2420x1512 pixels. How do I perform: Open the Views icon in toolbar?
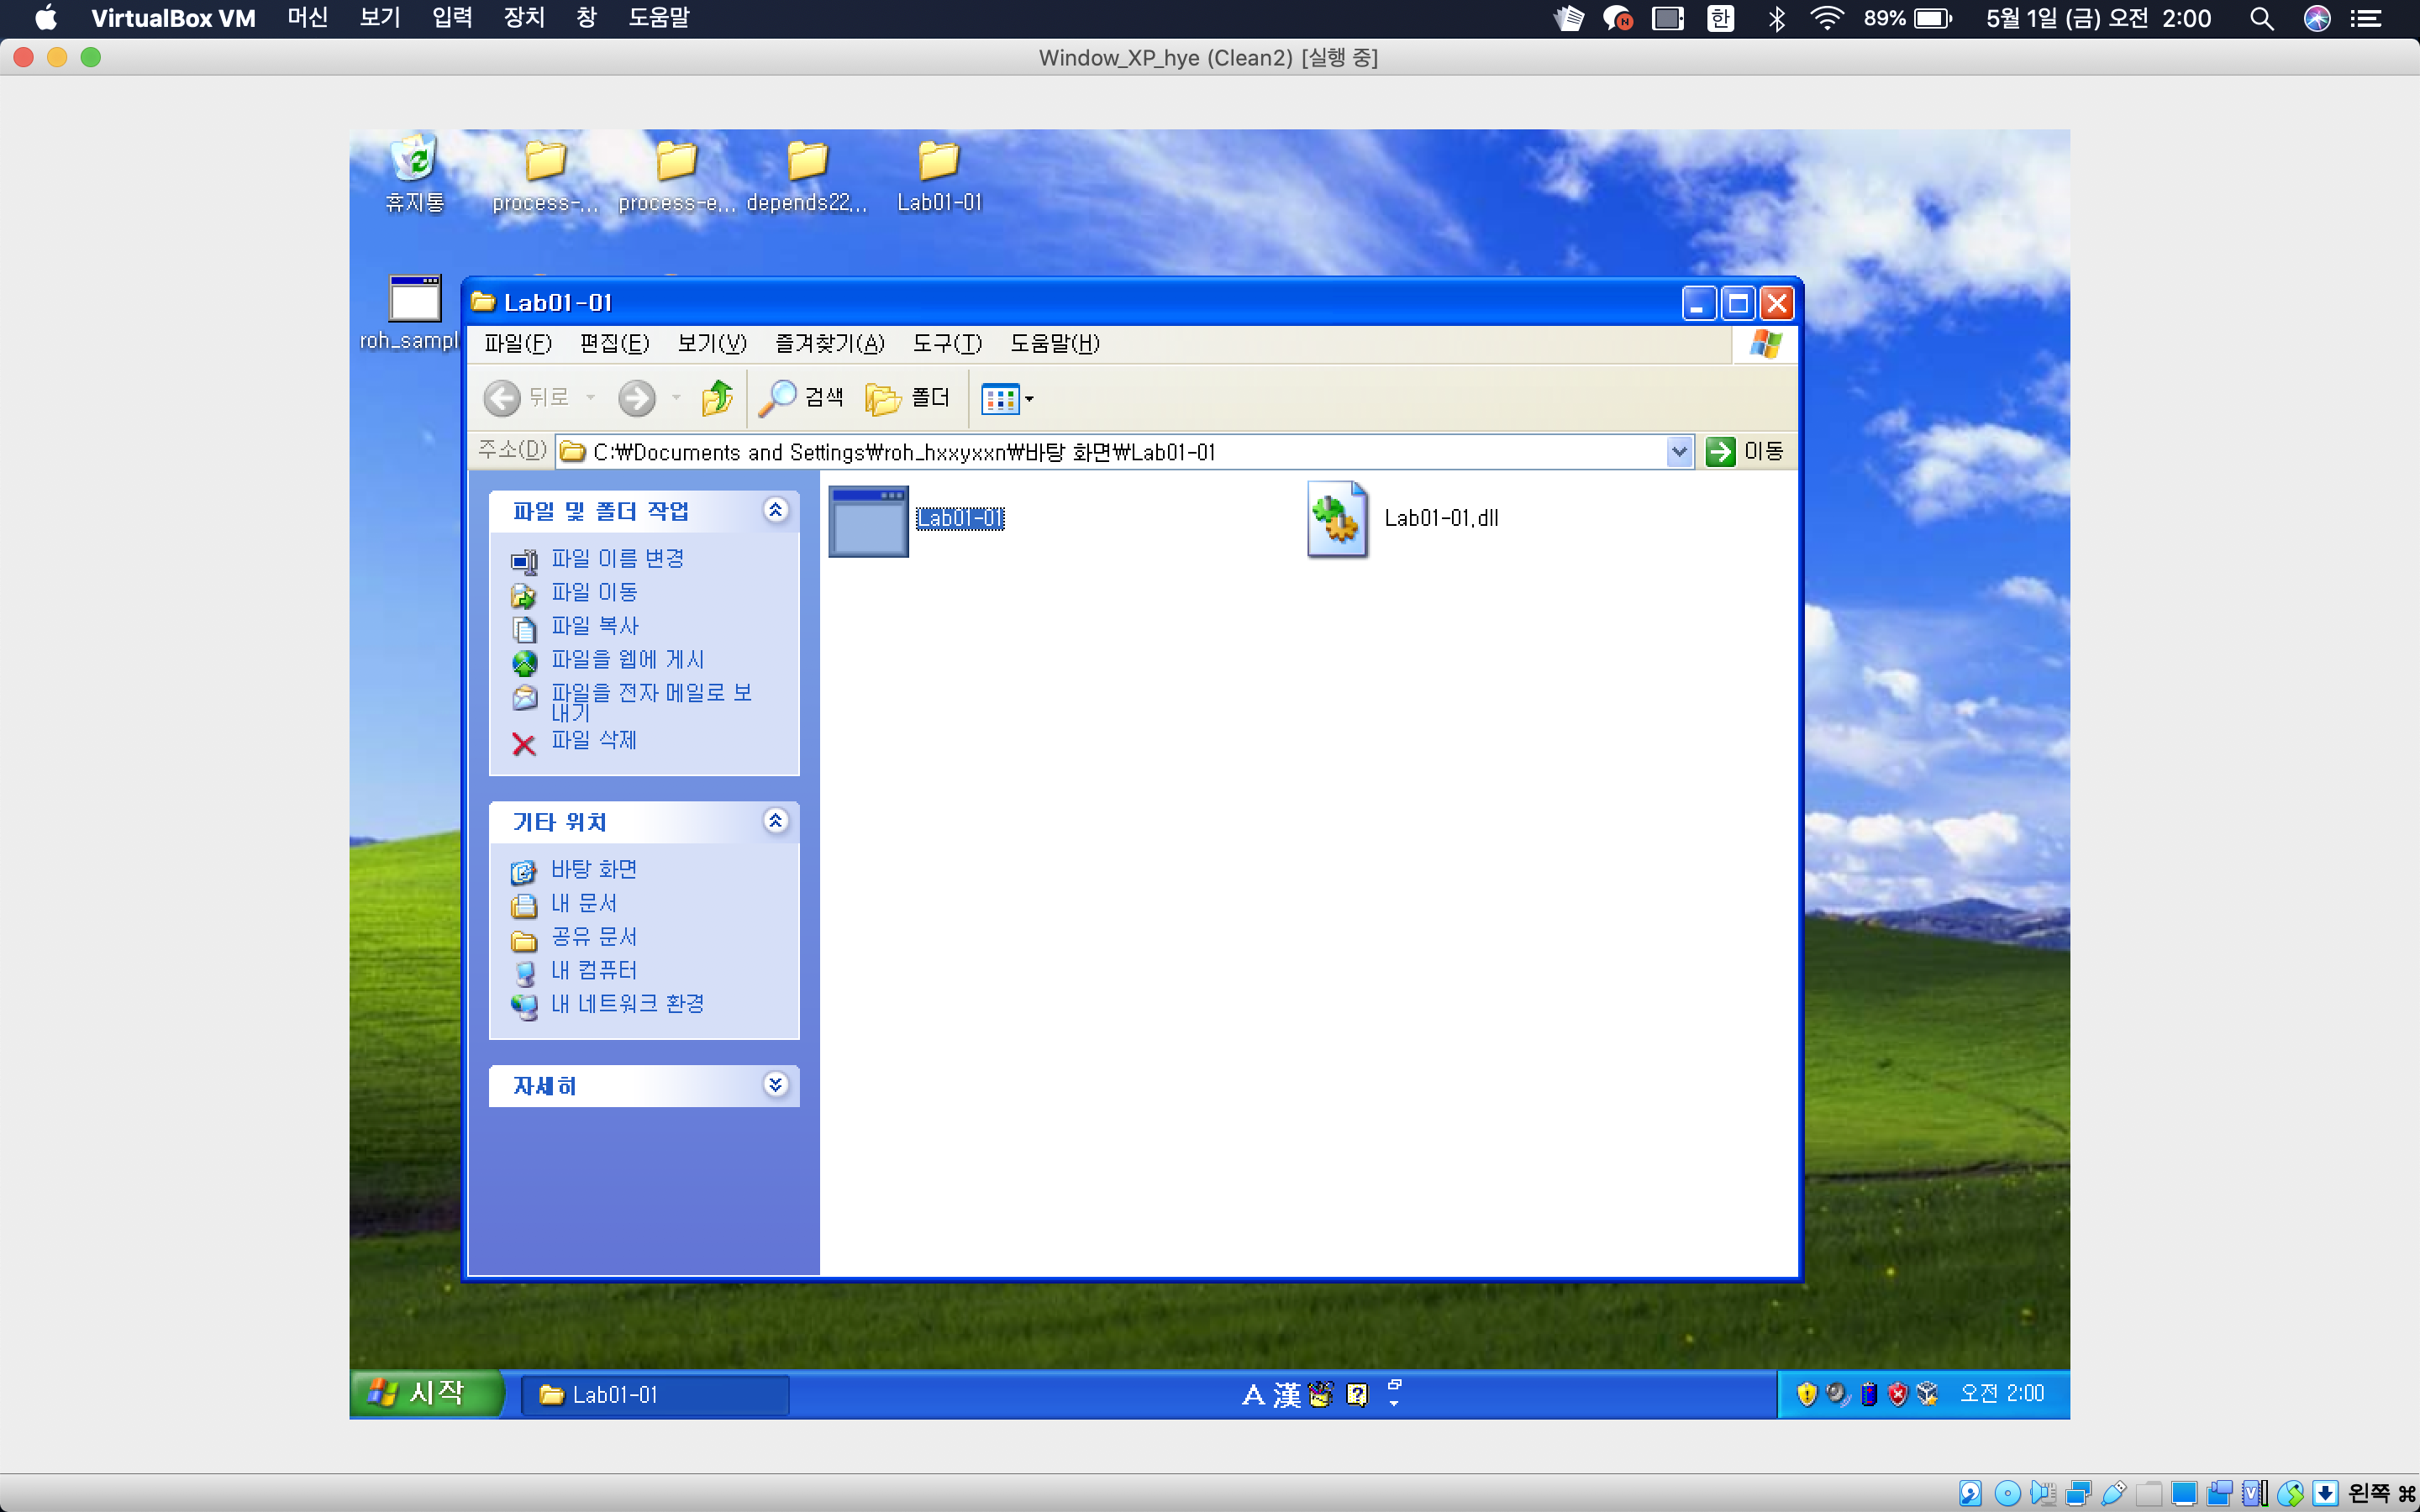pos(1000,399)
